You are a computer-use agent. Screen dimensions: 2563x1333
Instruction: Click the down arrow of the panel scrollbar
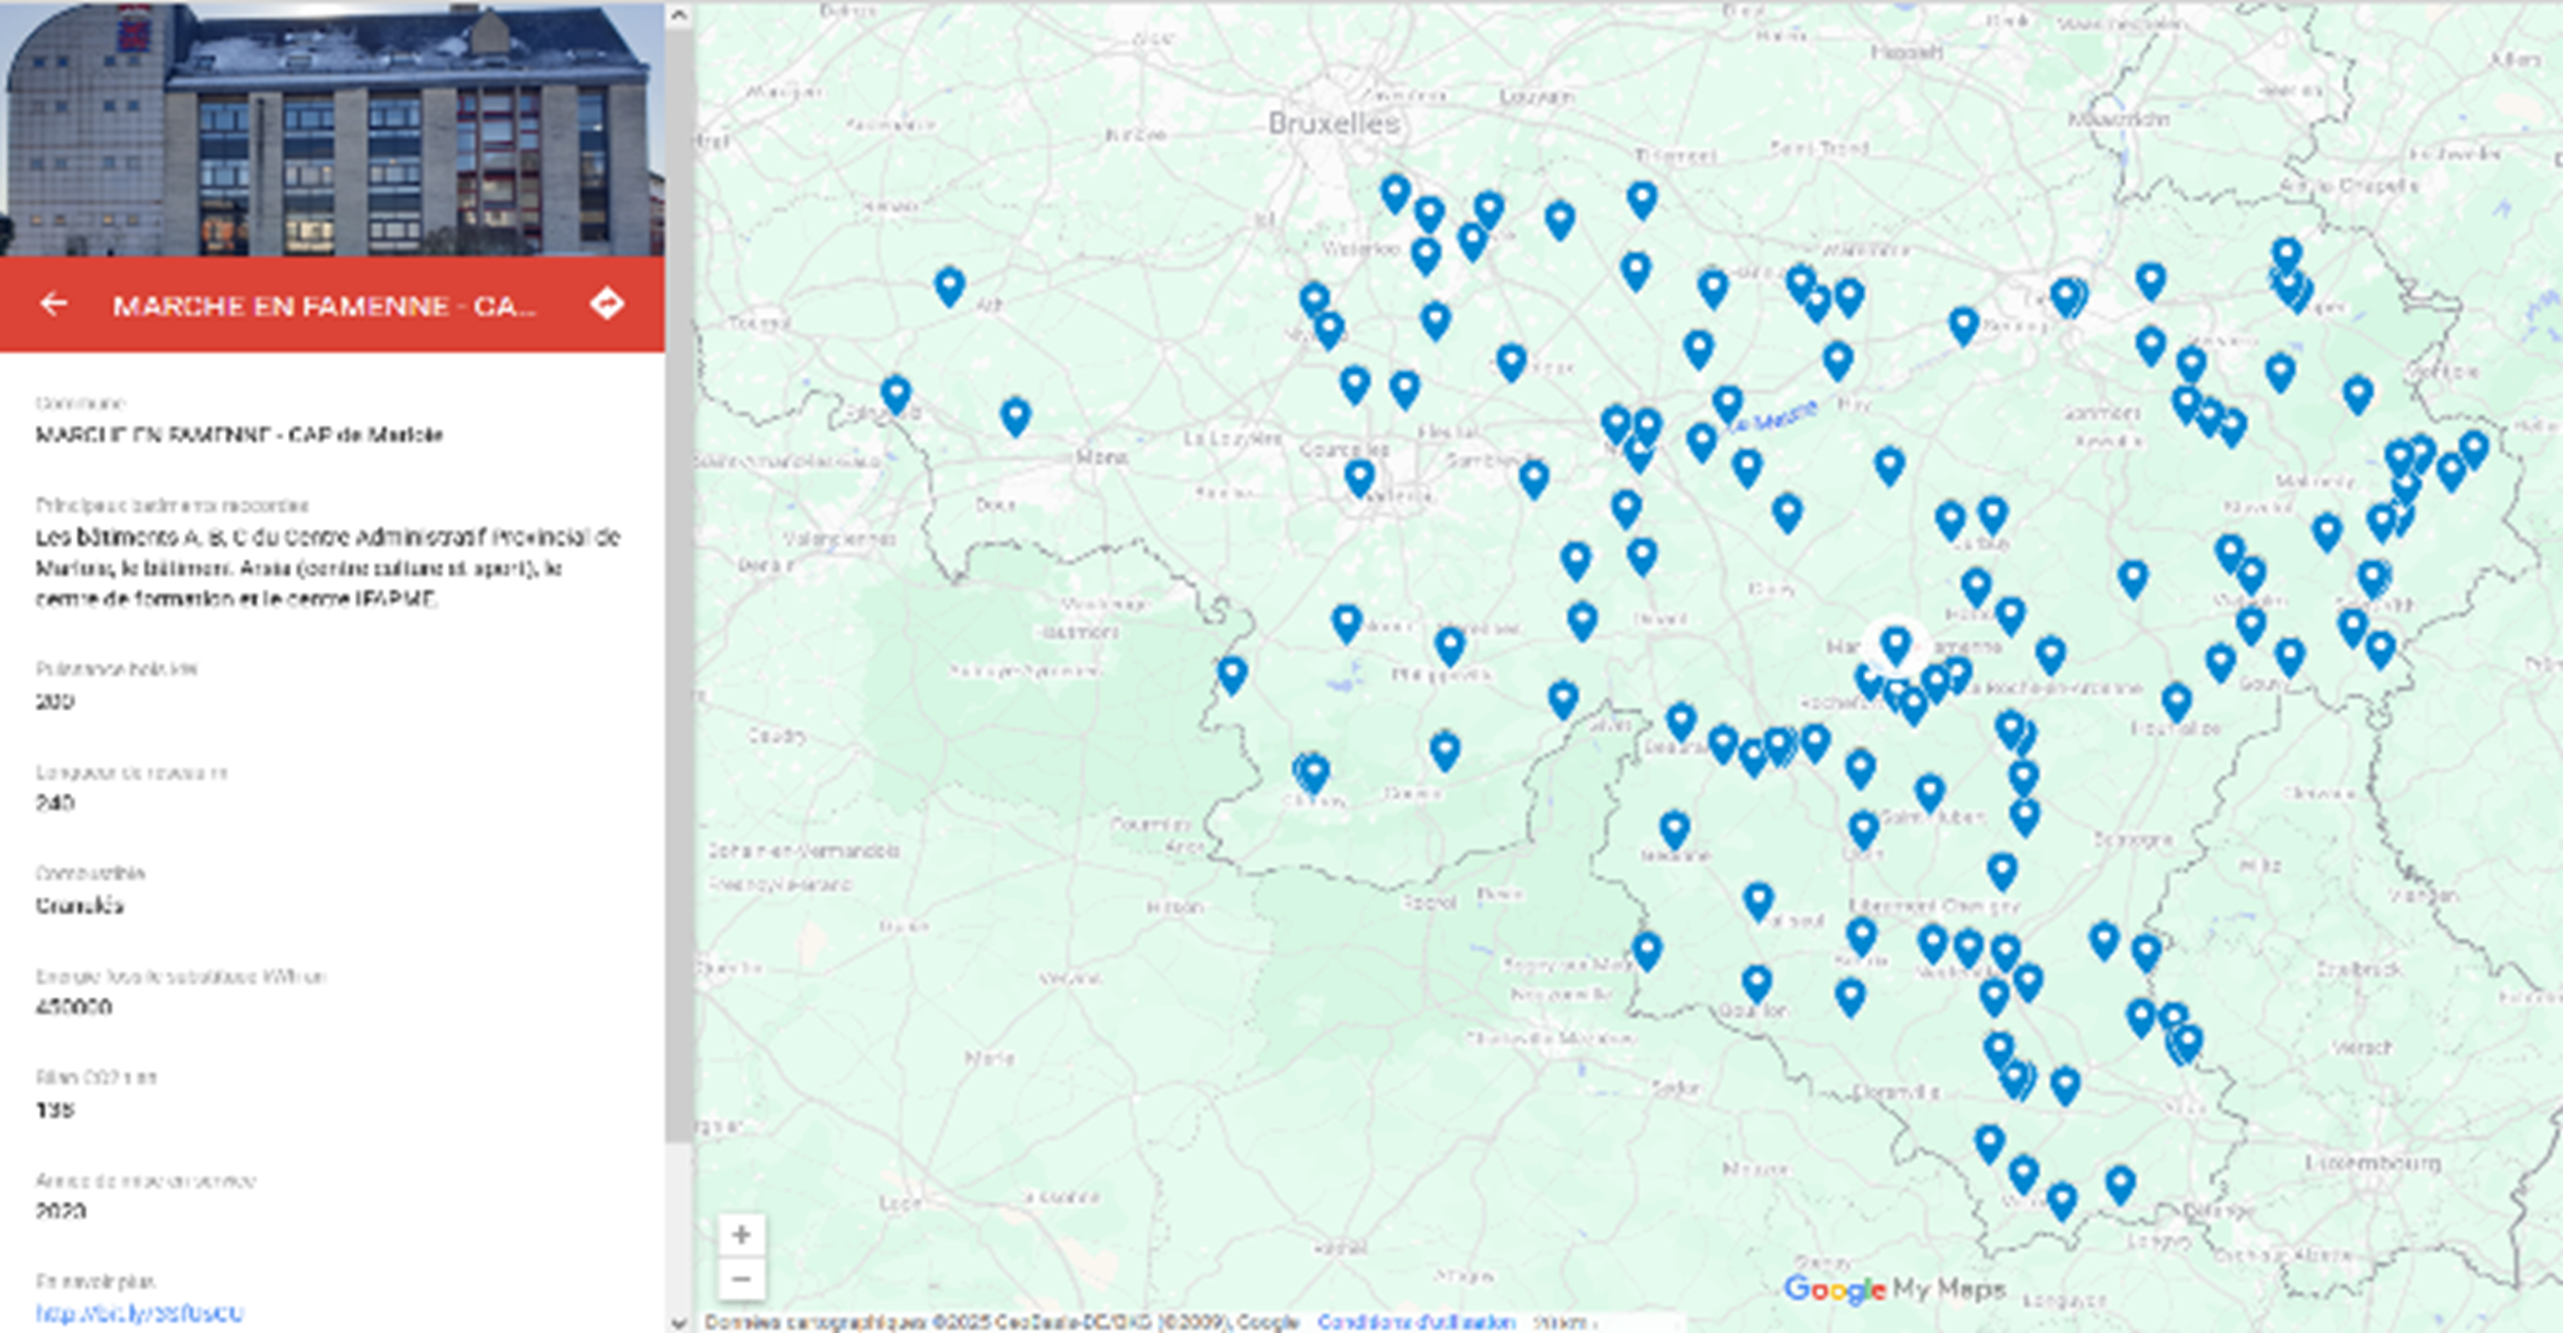coord(678,1322)
